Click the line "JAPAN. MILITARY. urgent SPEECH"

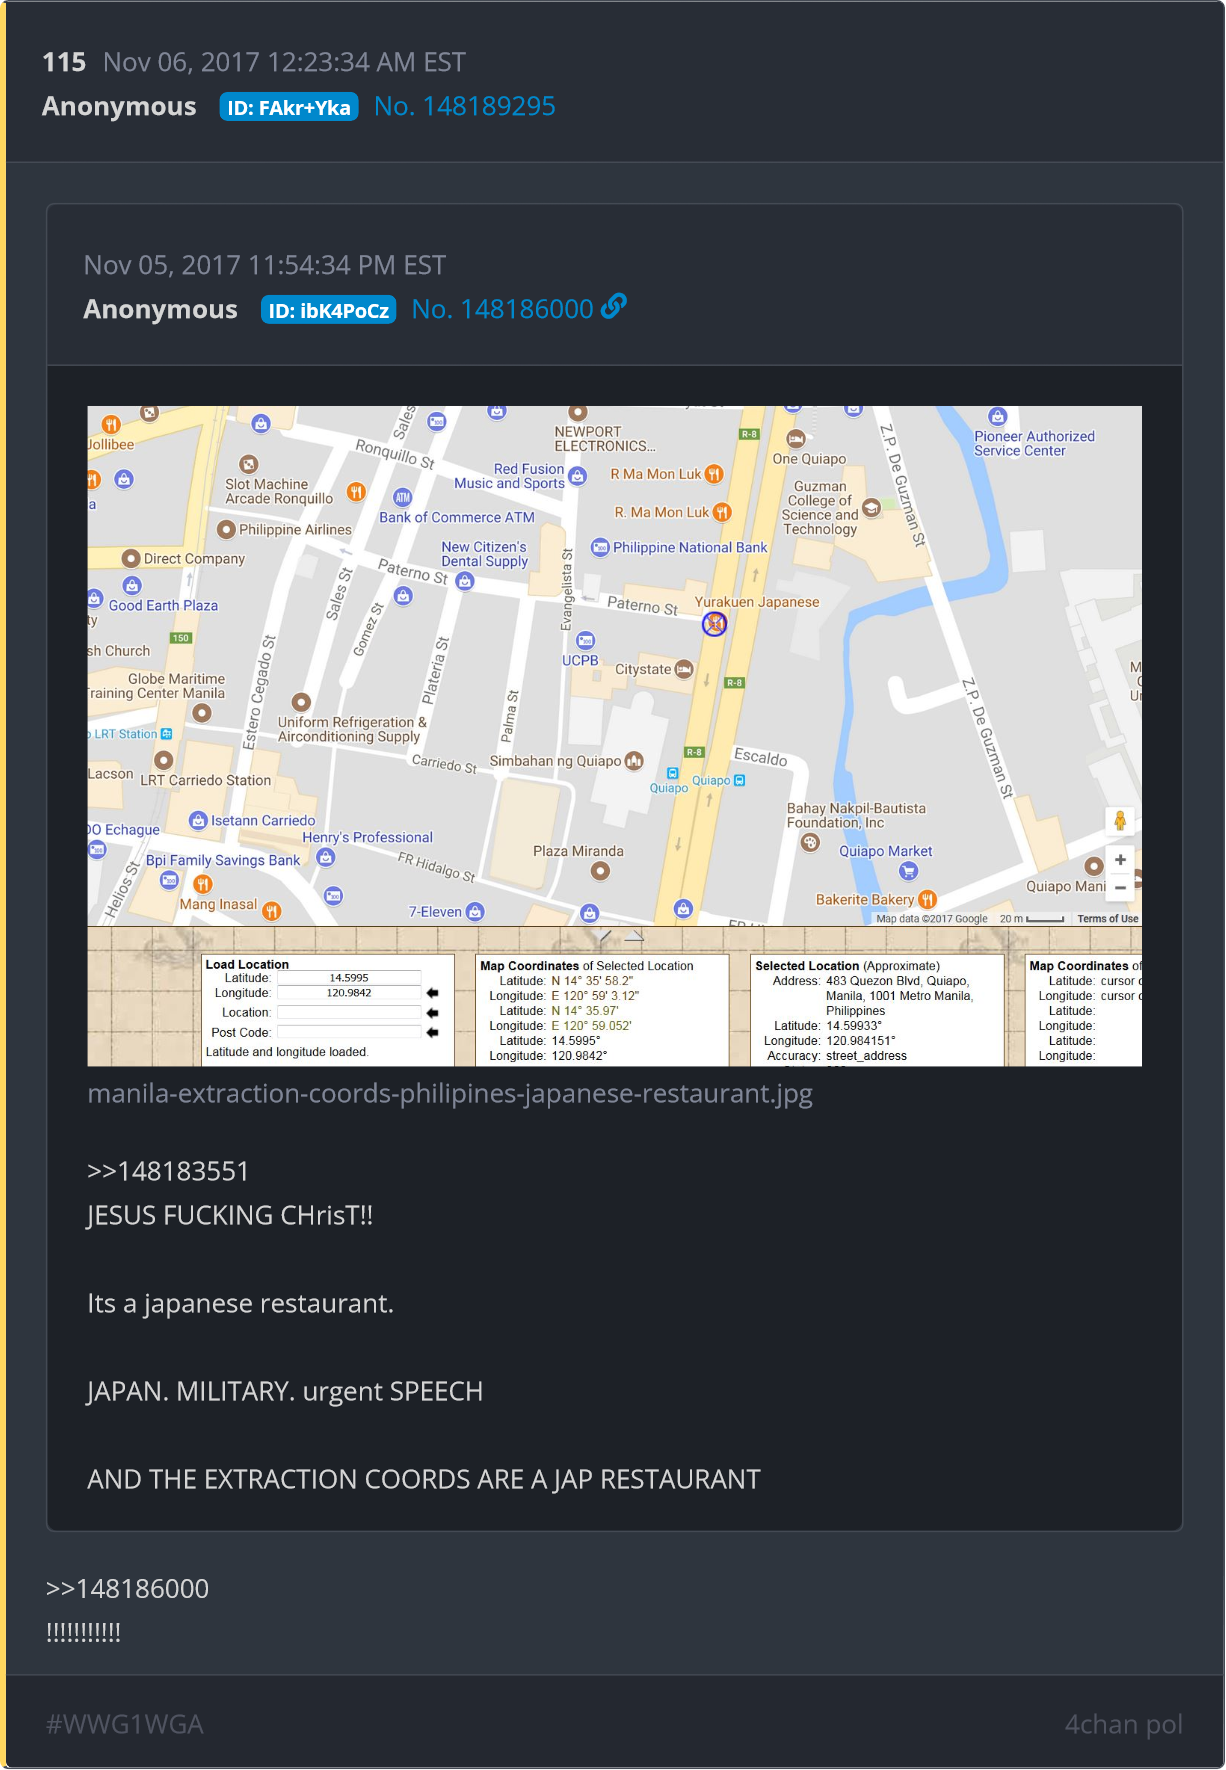285,1391
